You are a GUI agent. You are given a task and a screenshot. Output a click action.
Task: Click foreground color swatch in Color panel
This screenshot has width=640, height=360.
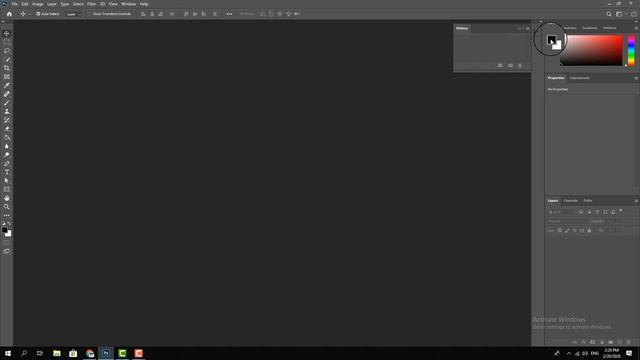[551, 40]
